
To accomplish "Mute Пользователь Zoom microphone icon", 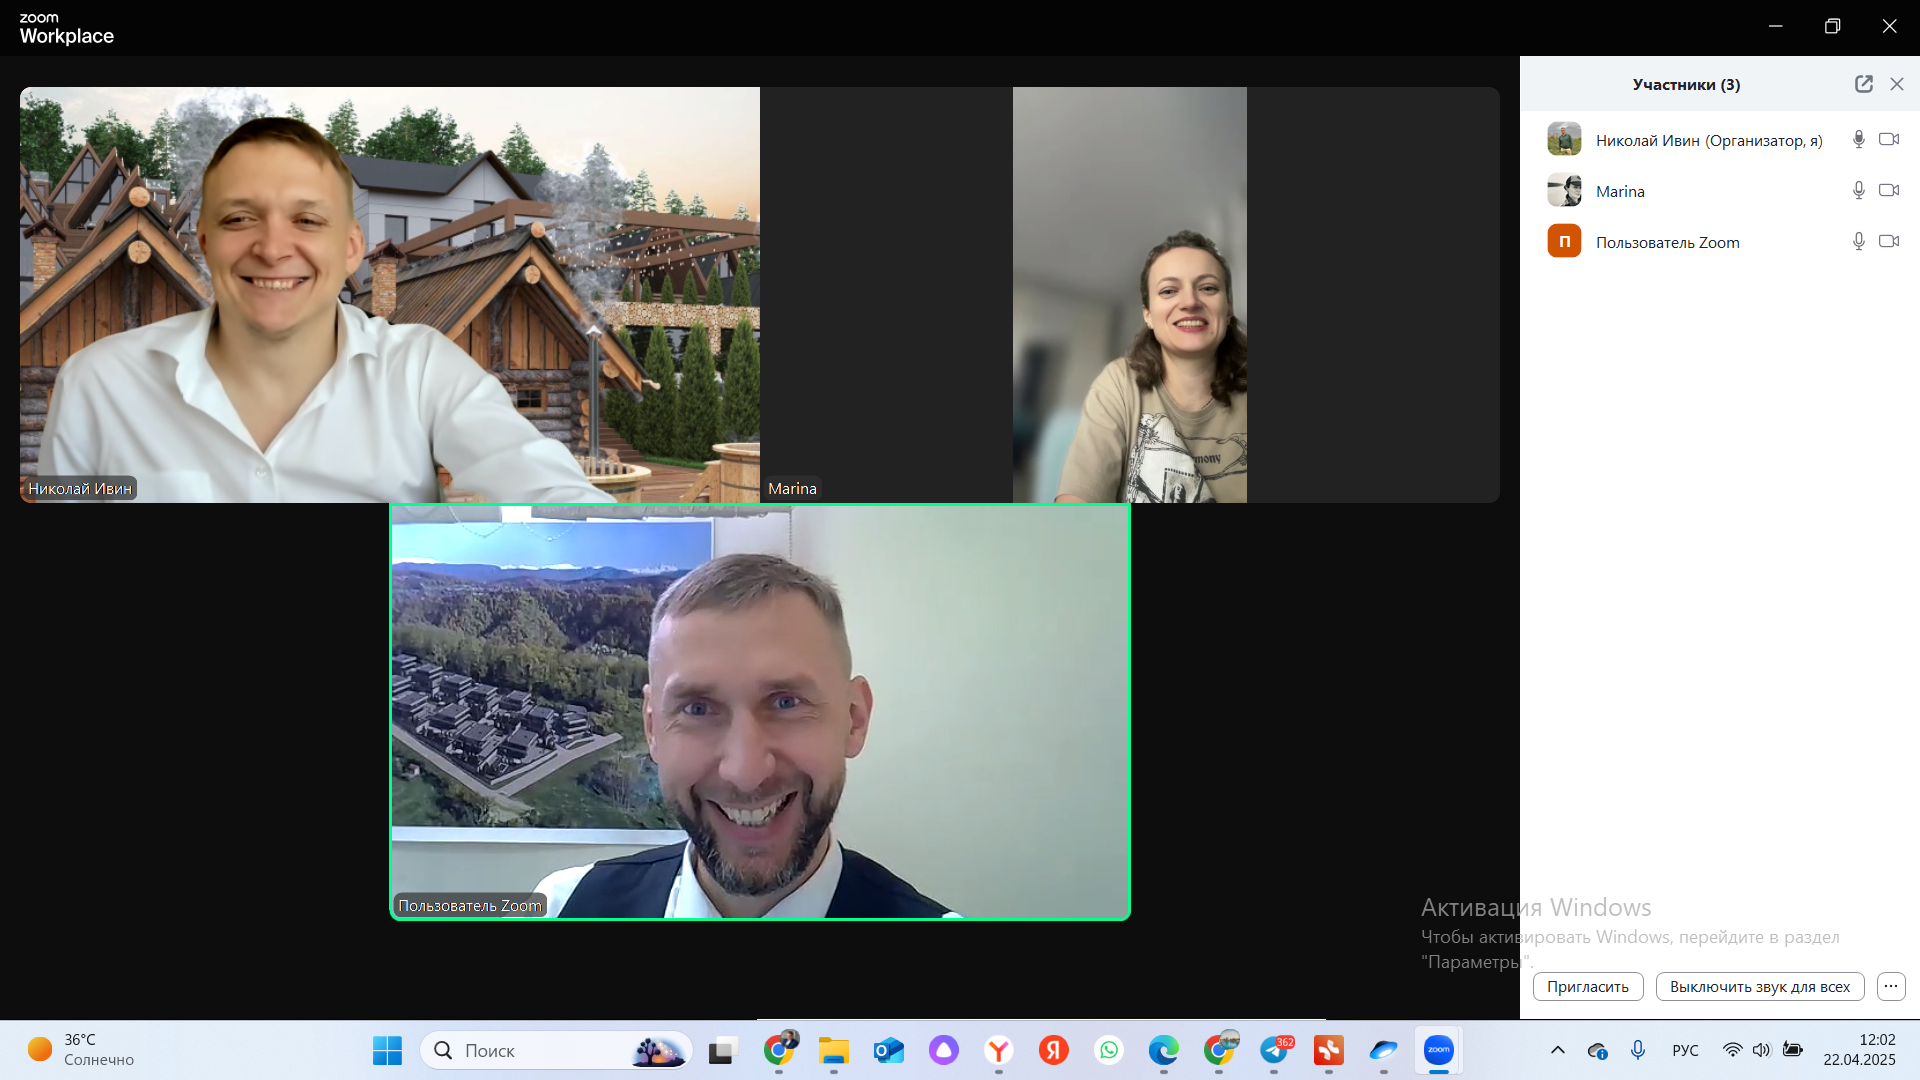I will pyautogui.click(x=1858, y=241).
